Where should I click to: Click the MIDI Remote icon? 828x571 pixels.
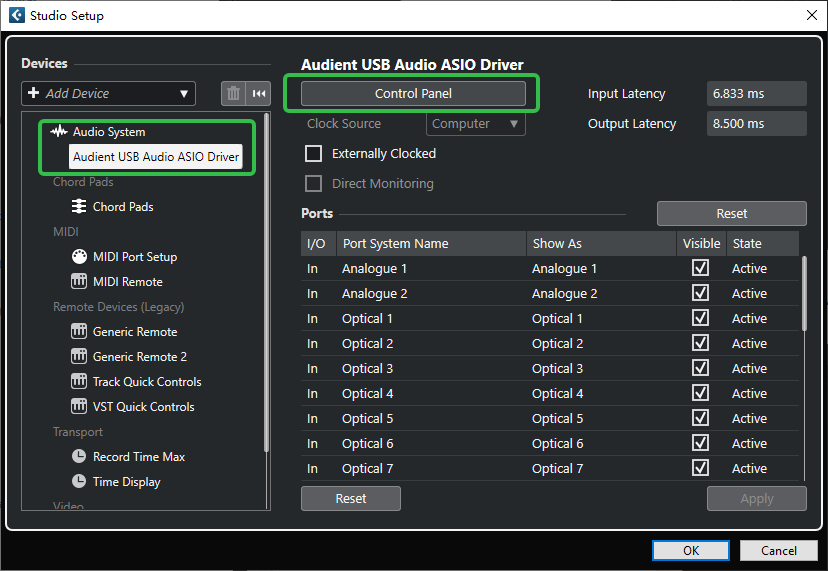(x=79, y=281)
